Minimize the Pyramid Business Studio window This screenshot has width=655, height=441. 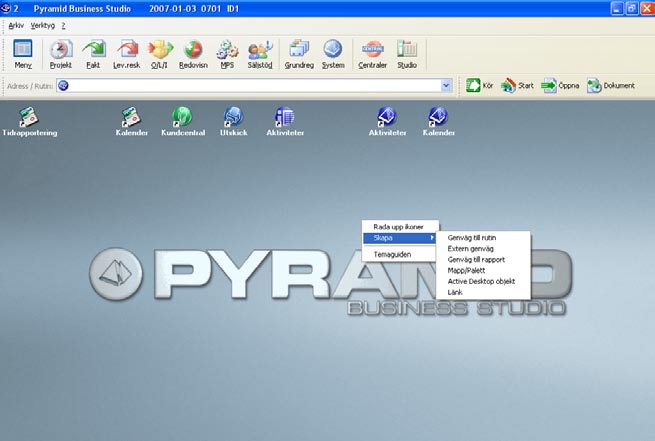(617, 8)
